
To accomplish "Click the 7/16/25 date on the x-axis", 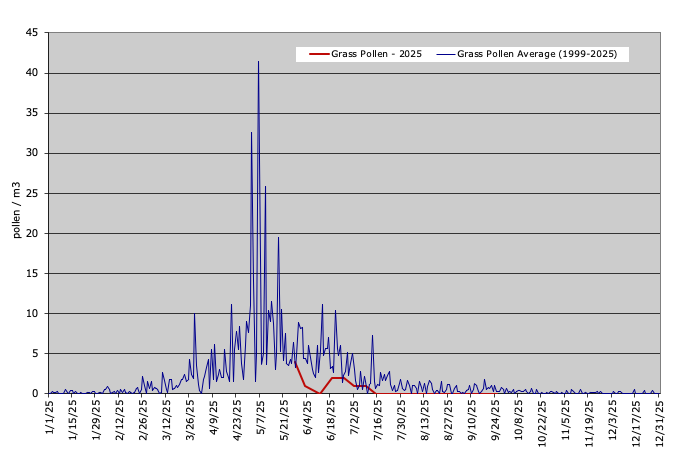I will pyautogui.click(x=378, y=420).
